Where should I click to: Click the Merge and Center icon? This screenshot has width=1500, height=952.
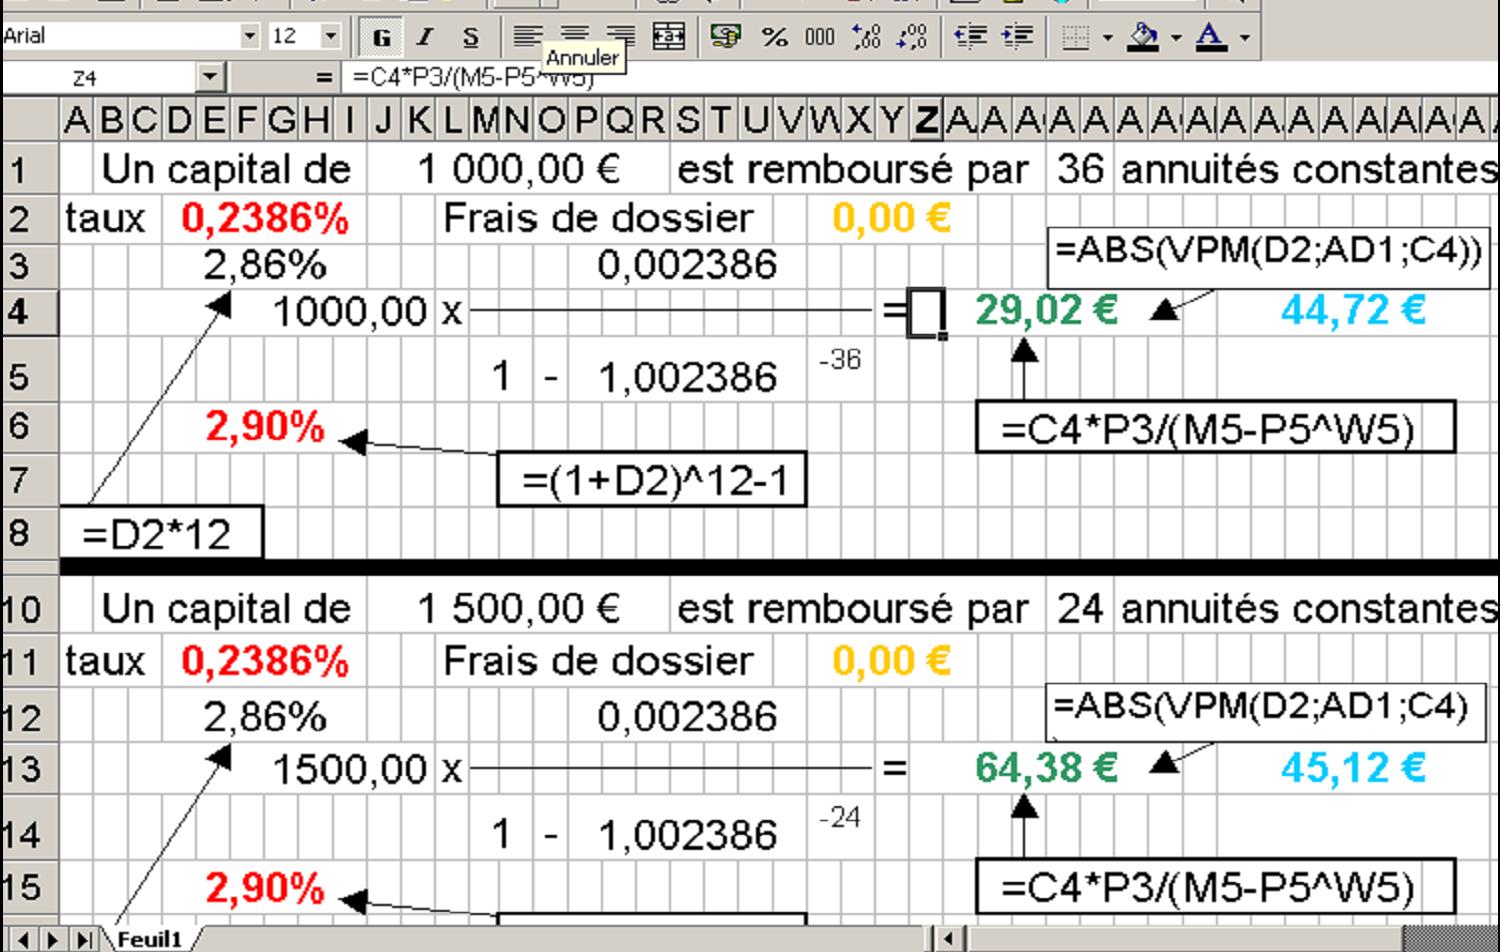(668, 38)
